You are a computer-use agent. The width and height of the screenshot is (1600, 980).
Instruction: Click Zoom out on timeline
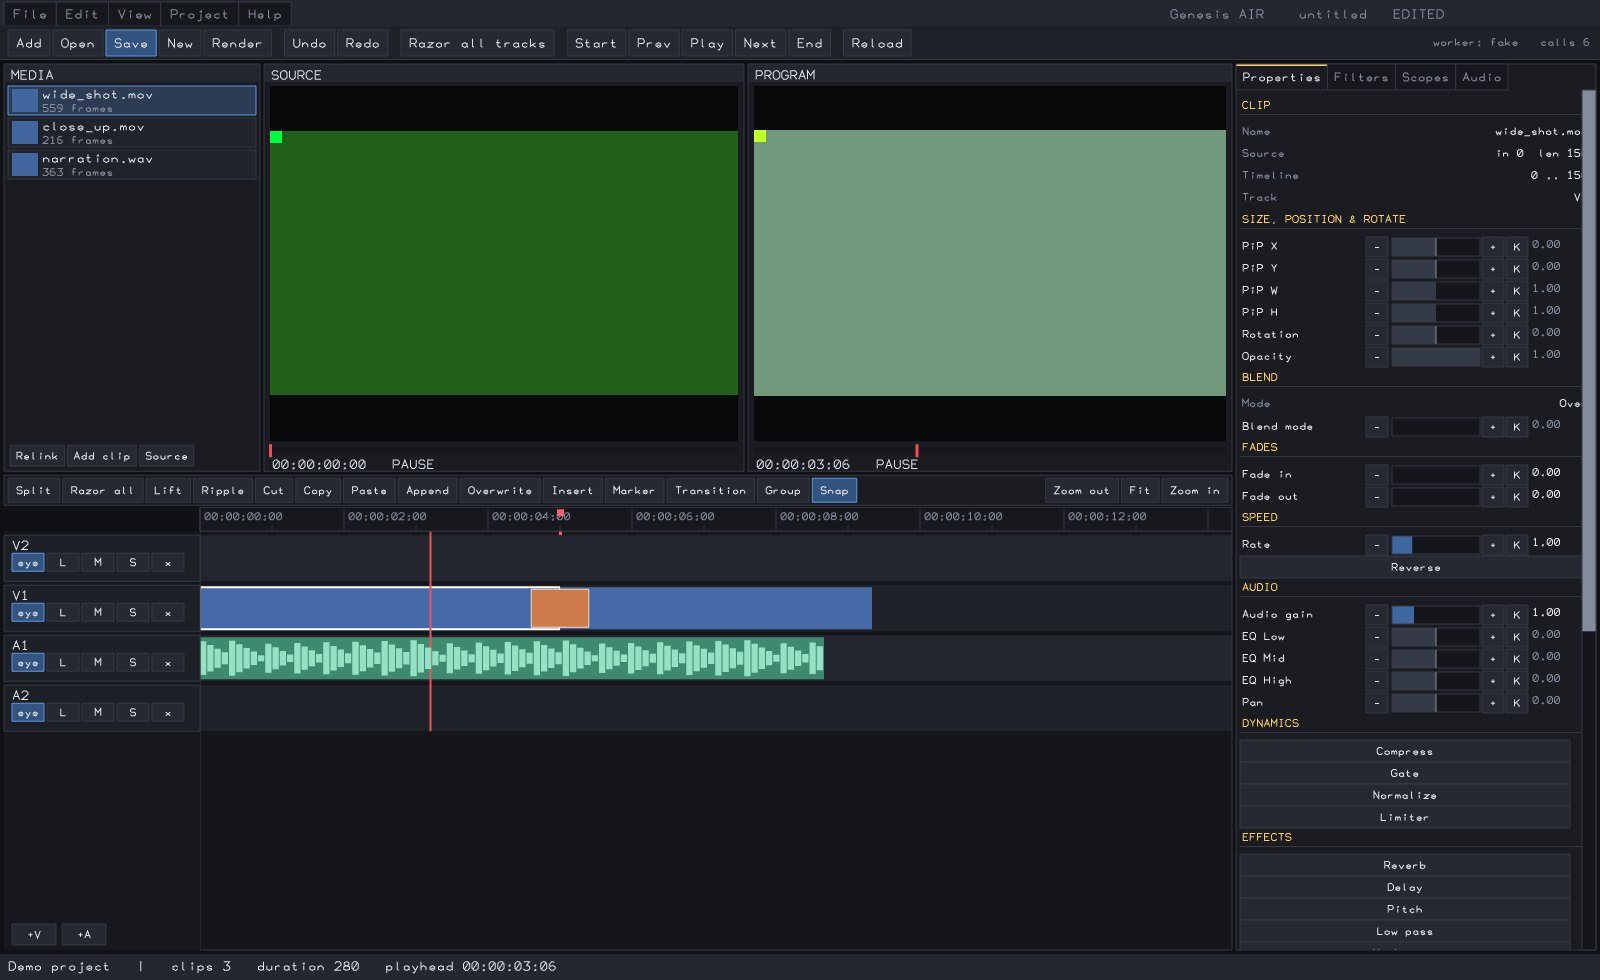pyautogui.click(x=1081, y=491)
